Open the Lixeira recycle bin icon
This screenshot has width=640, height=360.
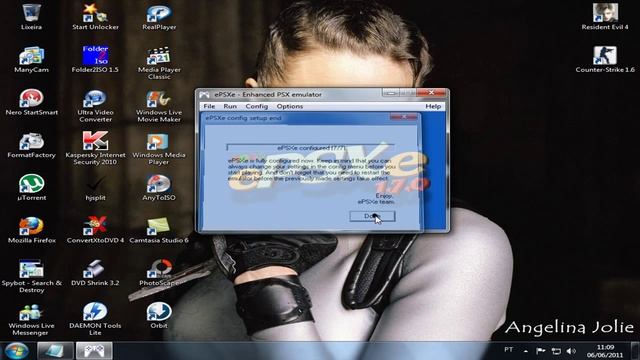coord(31,16)
